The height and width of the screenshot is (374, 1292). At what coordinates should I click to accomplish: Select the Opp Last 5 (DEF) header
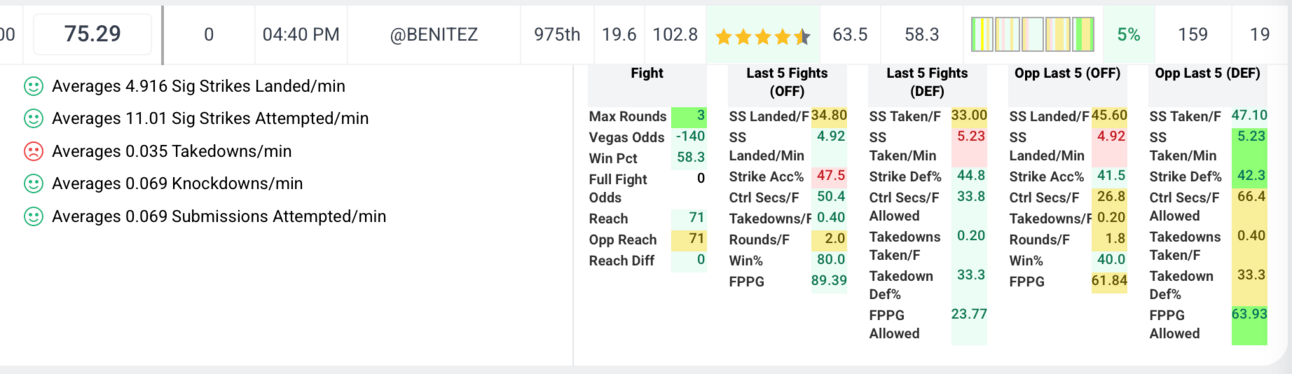1207,73
